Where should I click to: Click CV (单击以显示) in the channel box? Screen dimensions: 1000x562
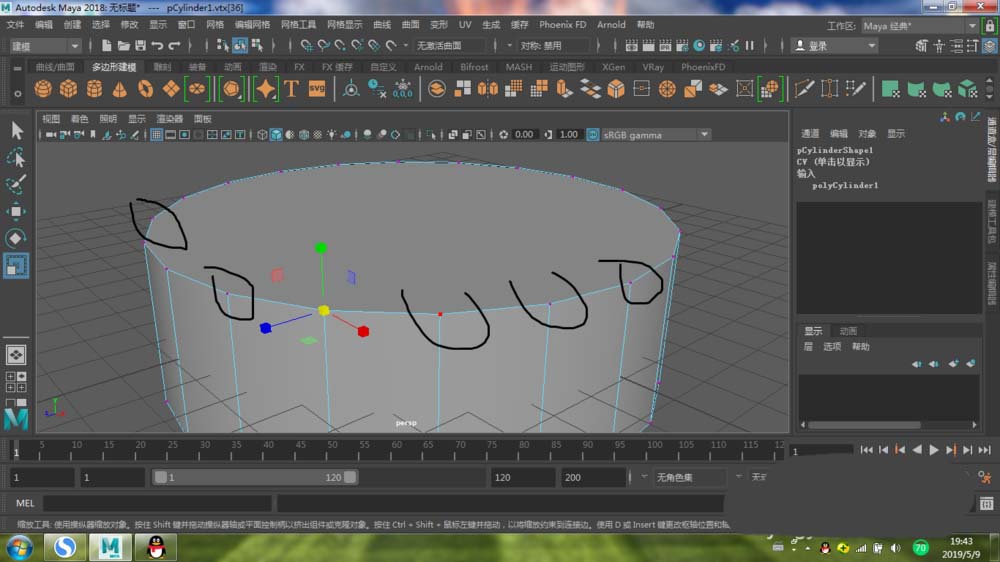[x=833, y=162]
